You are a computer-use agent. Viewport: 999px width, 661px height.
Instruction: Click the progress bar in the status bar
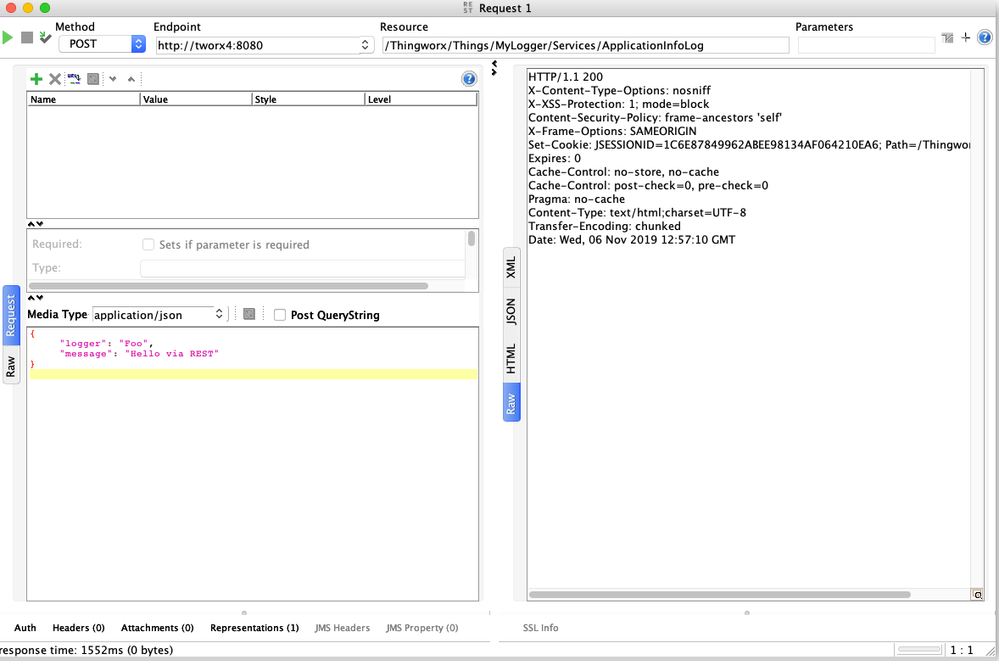coord(919,650)
